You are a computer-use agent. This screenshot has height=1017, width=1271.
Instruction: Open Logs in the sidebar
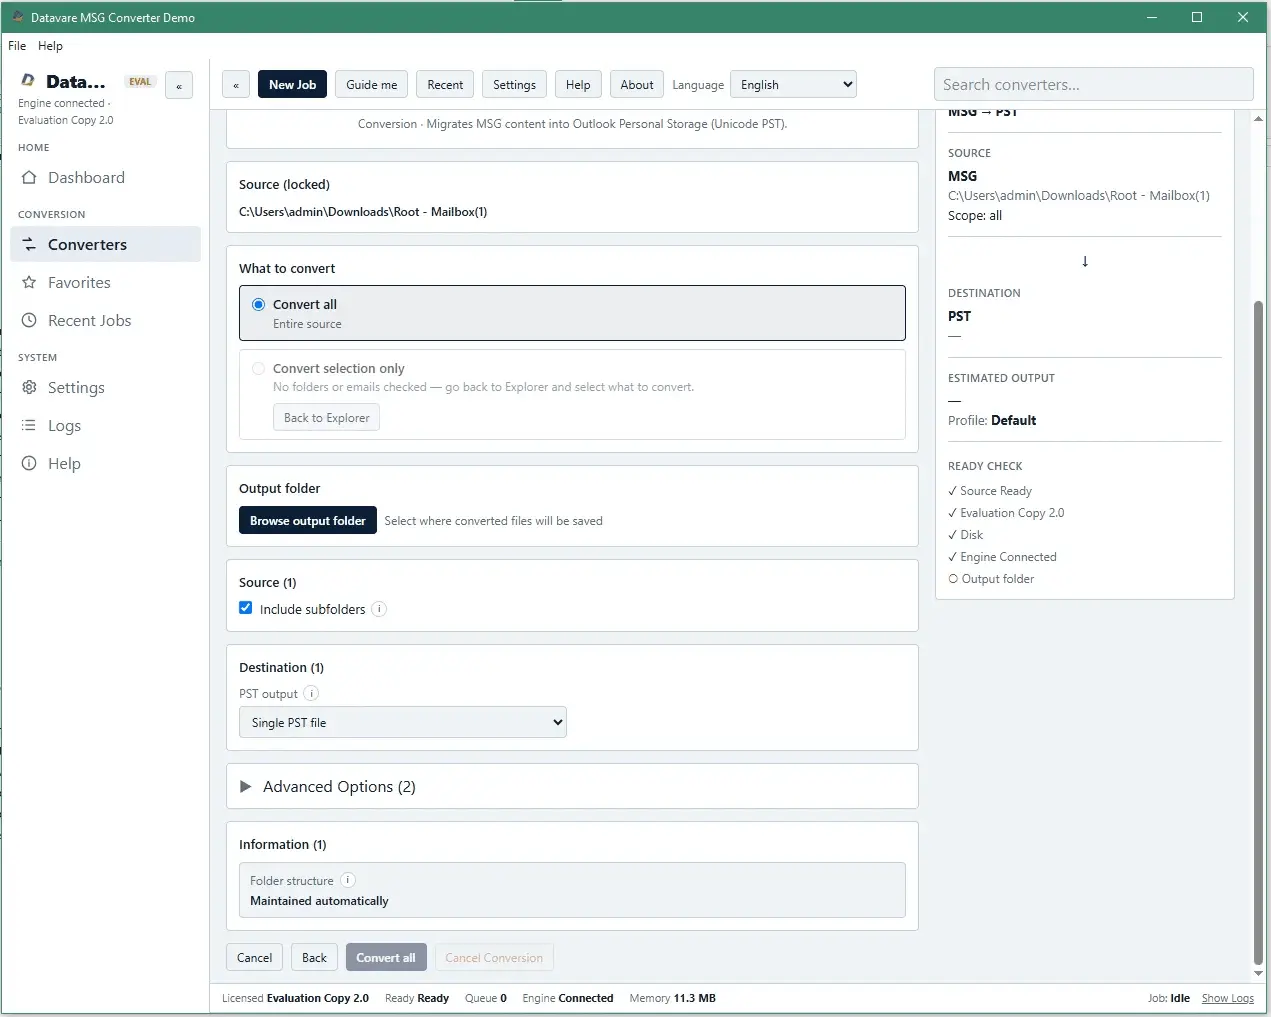tap(105, 425)
